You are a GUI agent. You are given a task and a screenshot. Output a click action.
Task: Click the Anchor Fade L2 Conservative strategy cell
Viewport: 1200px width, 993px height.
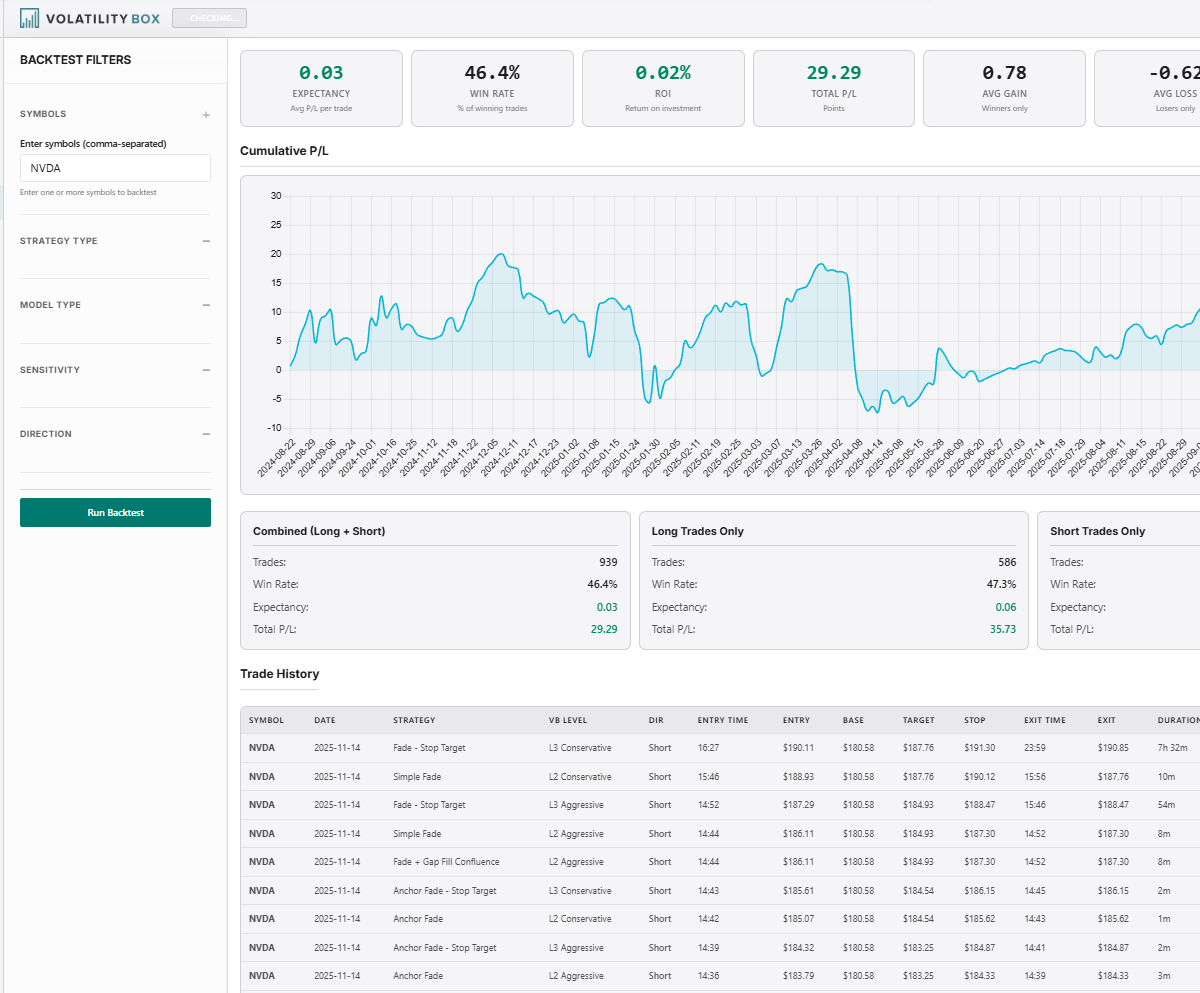(418, 919)
